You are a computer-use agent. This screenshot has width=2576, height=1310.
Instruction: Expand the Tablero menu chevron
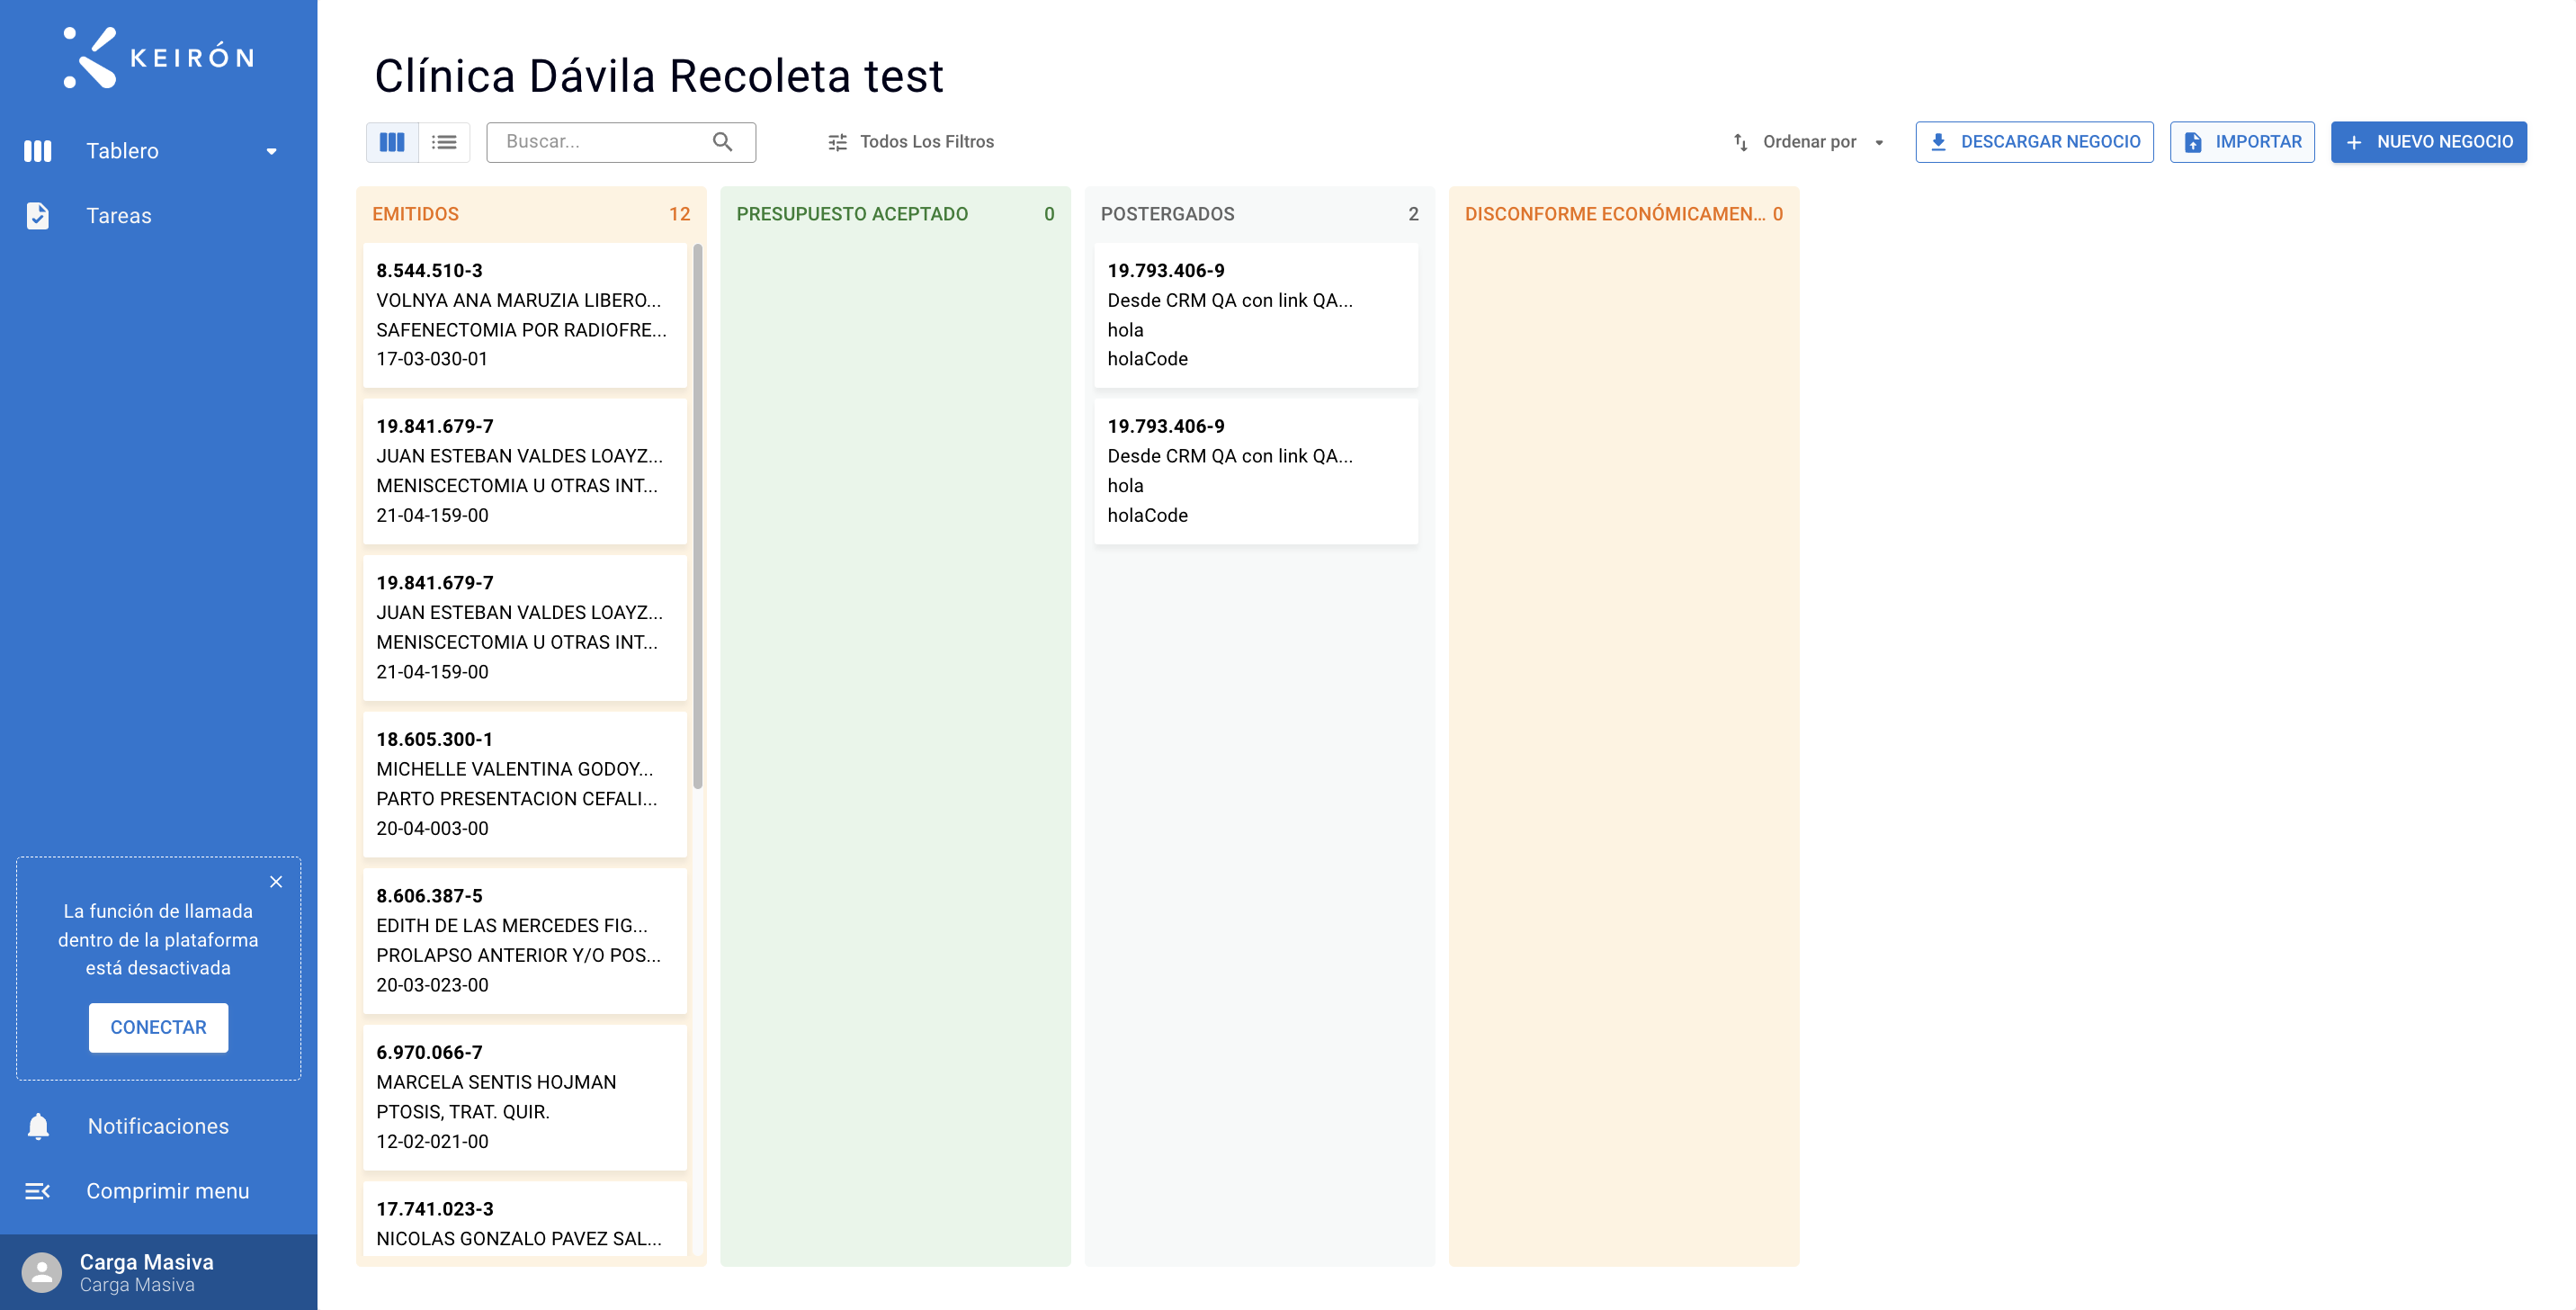(271, 151)
